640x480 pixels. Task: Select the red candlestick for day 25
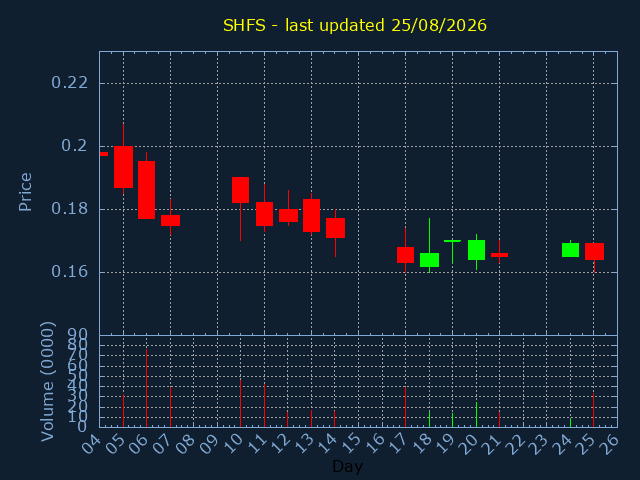point(594,251)
